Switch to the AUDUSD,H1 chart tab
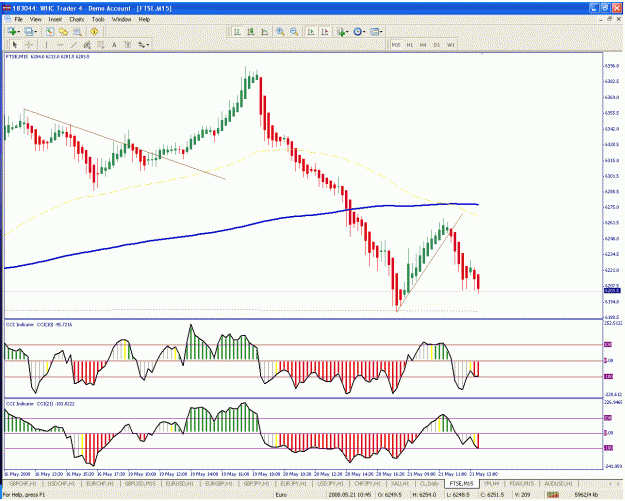The height and width of the screenshot is (501, 625). tap(558, 483)
